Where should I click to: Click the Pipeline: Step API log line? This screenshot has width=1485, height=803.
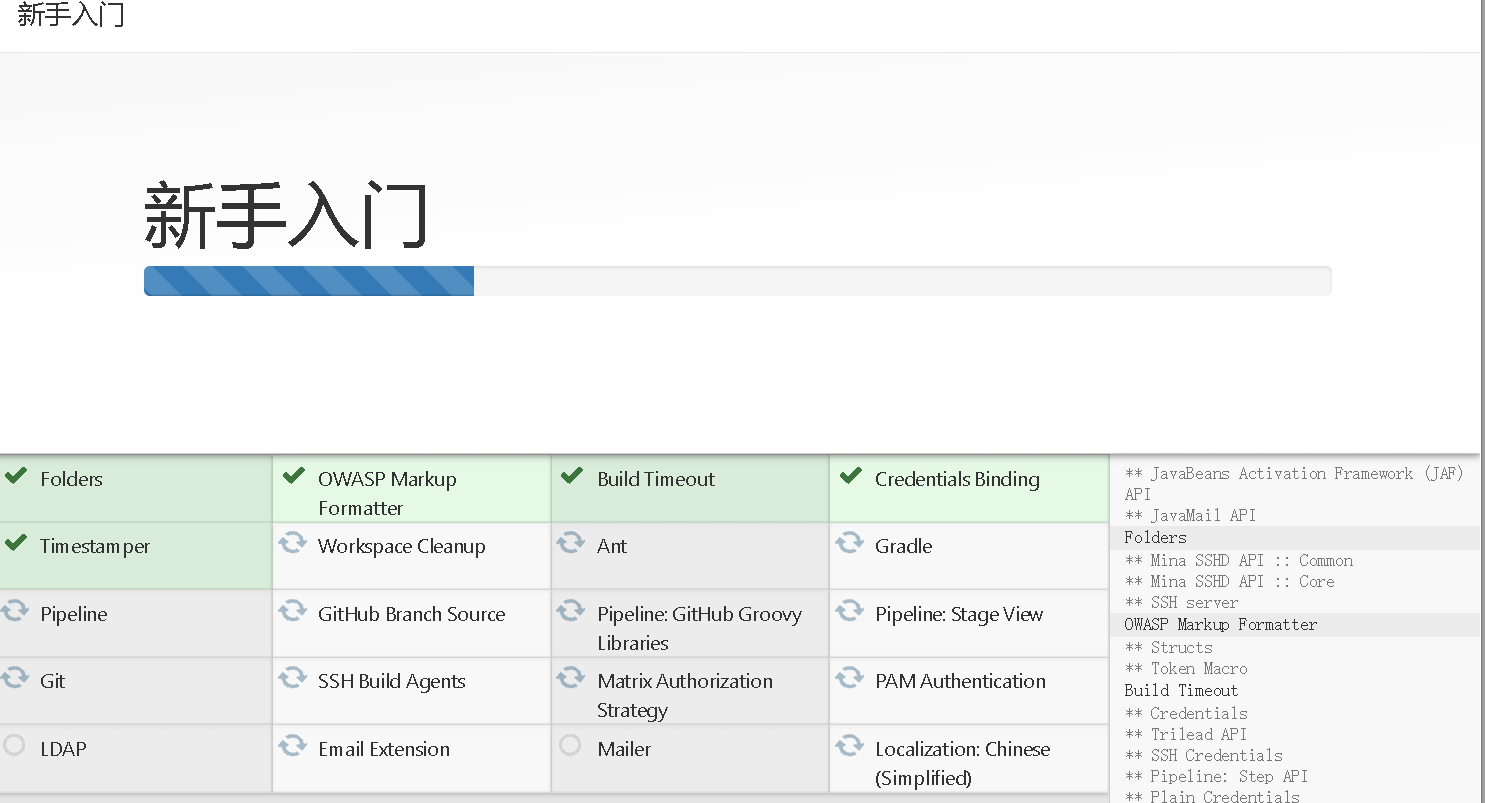pyautogui.click(x=1216, y=777)
